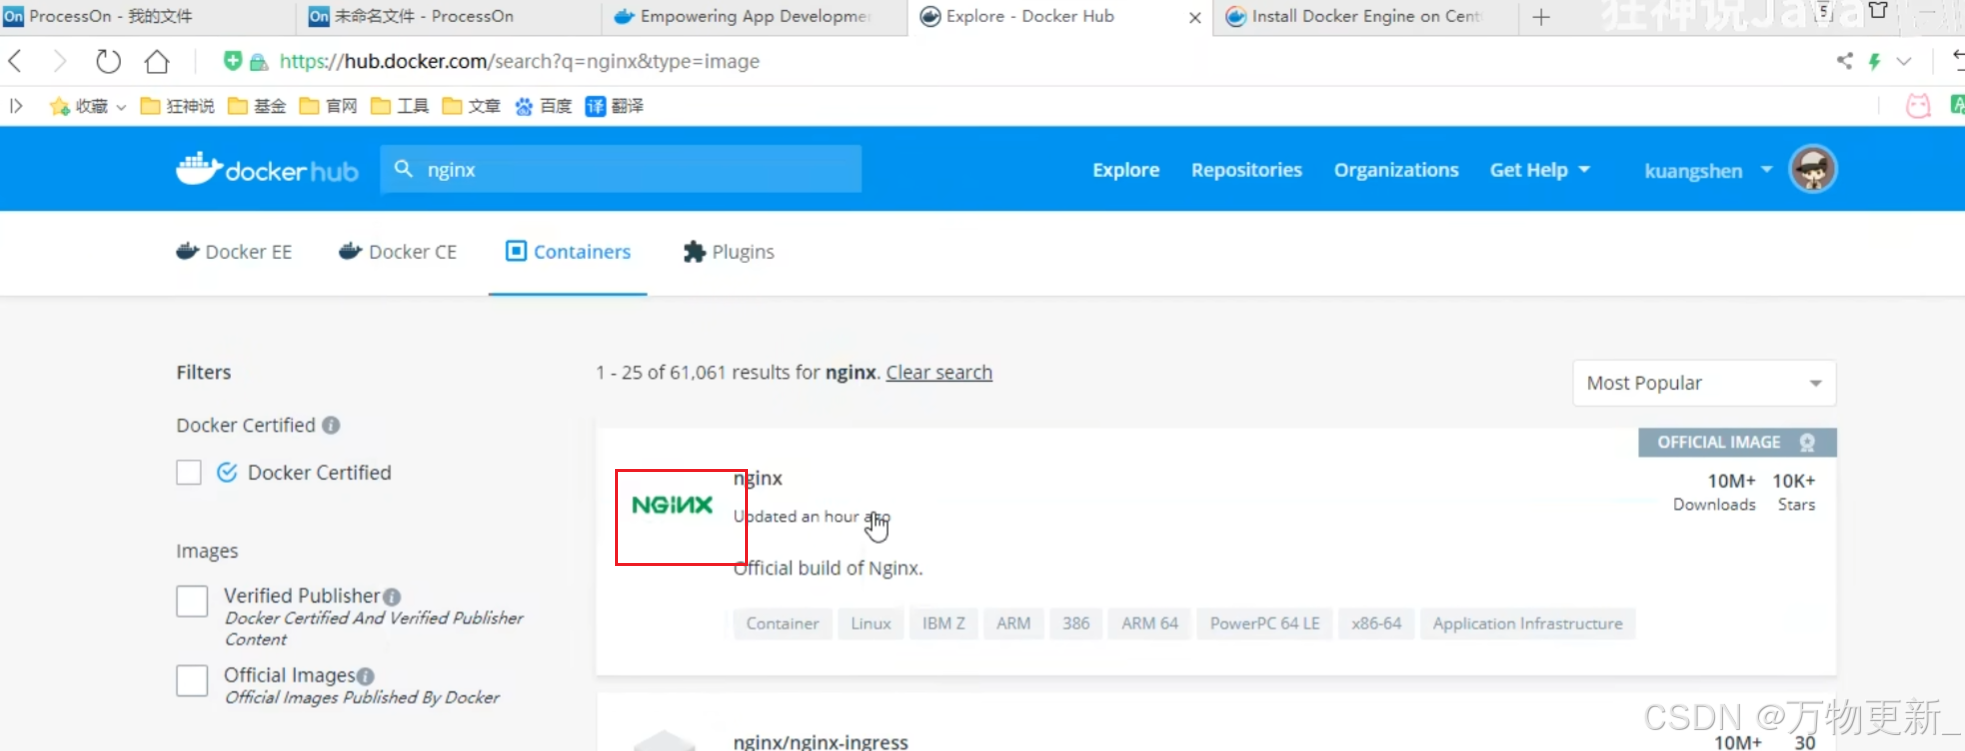Image resolution: width=1965 pixels, height=751 pixels.
Task: Click the x86-64 tag
Action: pyautogui.click(x=1376, y=623)
